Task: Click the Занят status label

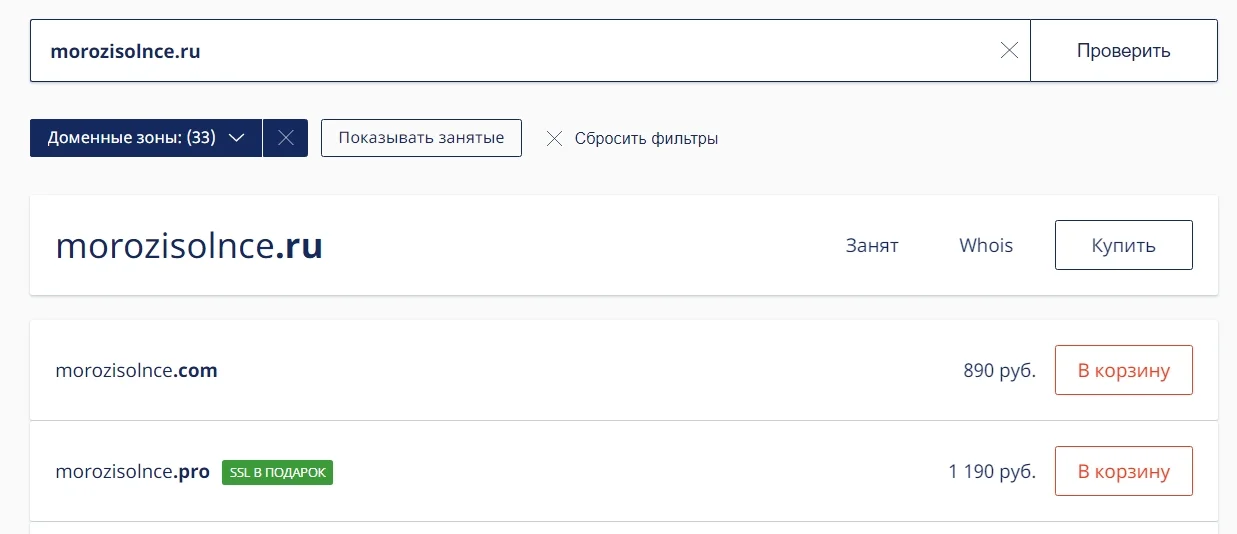Action: pos(872,245)
